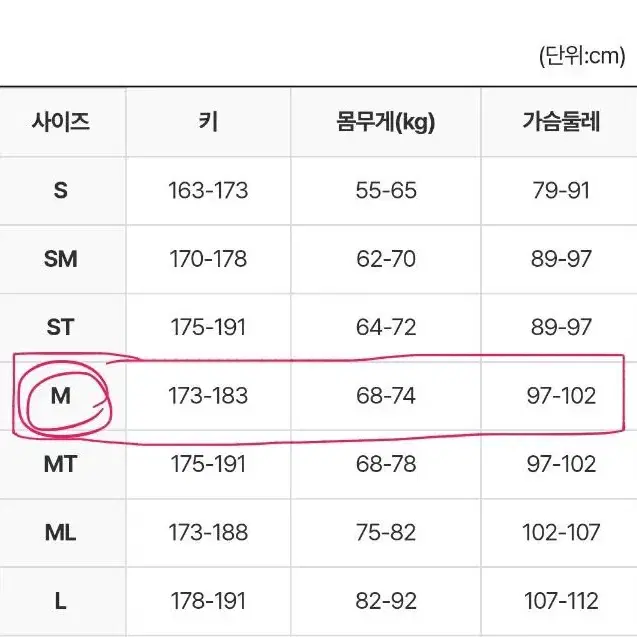The image size is (637, 637).
Task: Click the 68-74 weight cell
Action: [x=386, y=396]
